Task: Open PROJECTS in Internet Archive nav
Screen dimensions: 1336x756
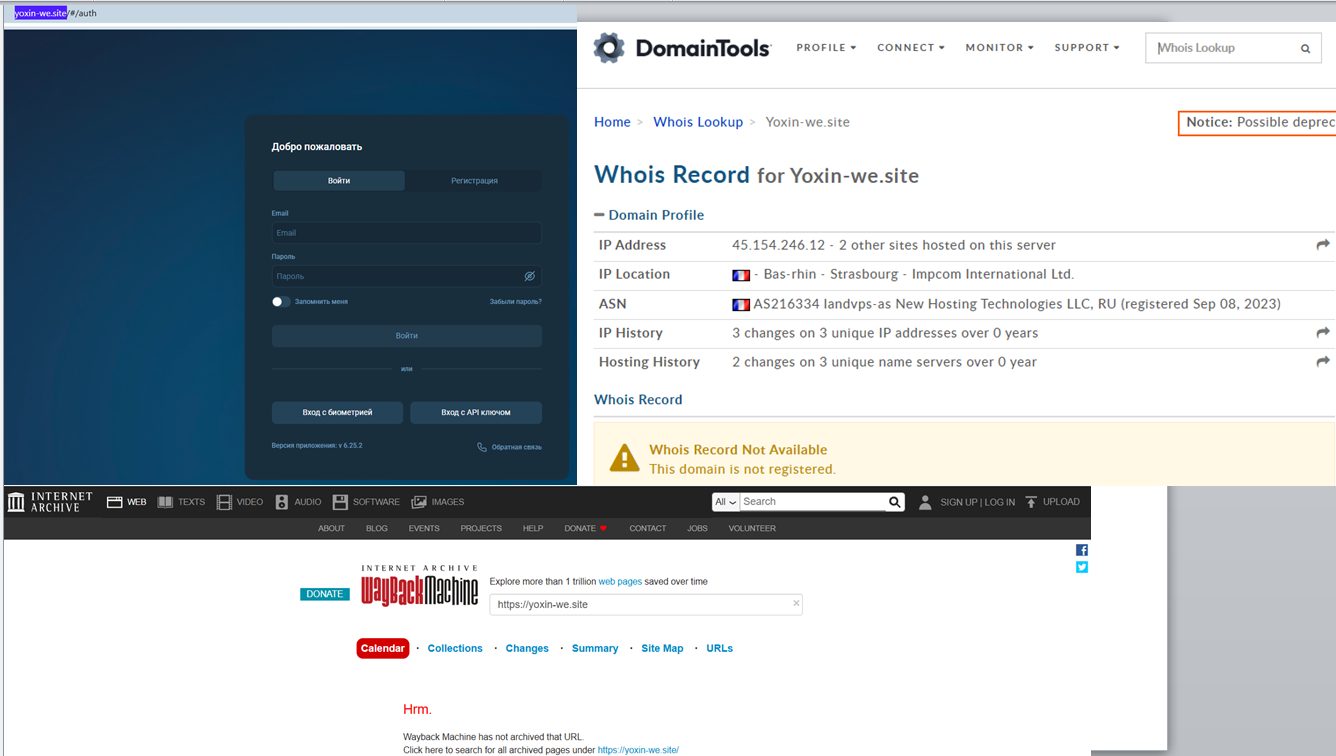Action: pyautogui.click(x=481, y=528)
